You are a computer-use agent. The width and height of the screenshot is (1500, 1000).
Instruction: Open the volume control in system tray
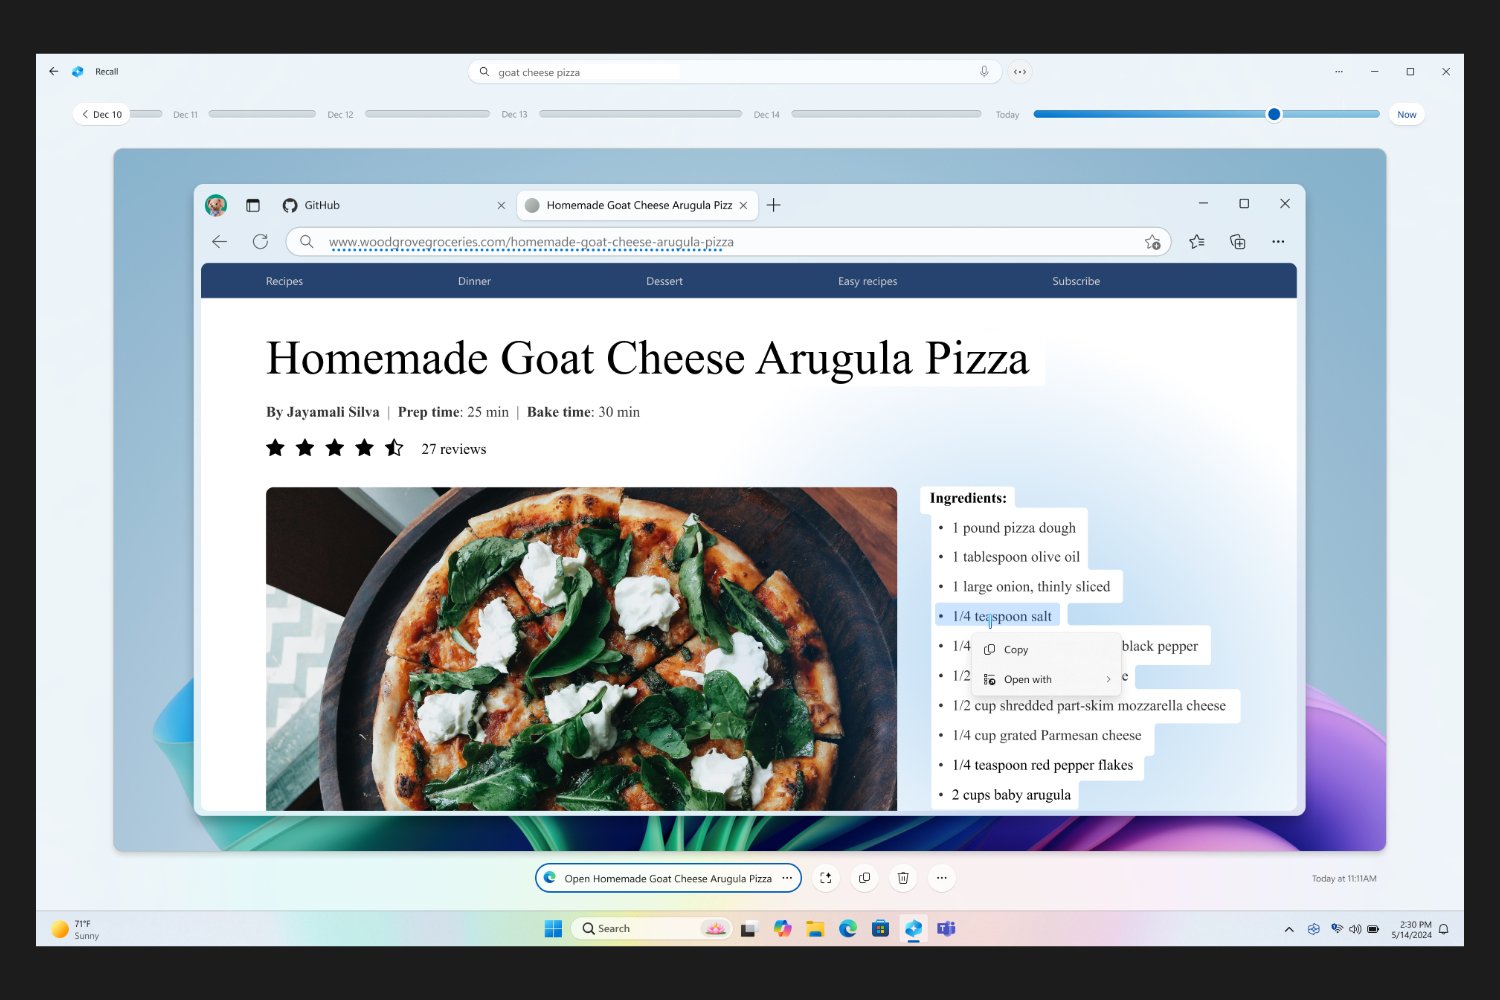1355,929
